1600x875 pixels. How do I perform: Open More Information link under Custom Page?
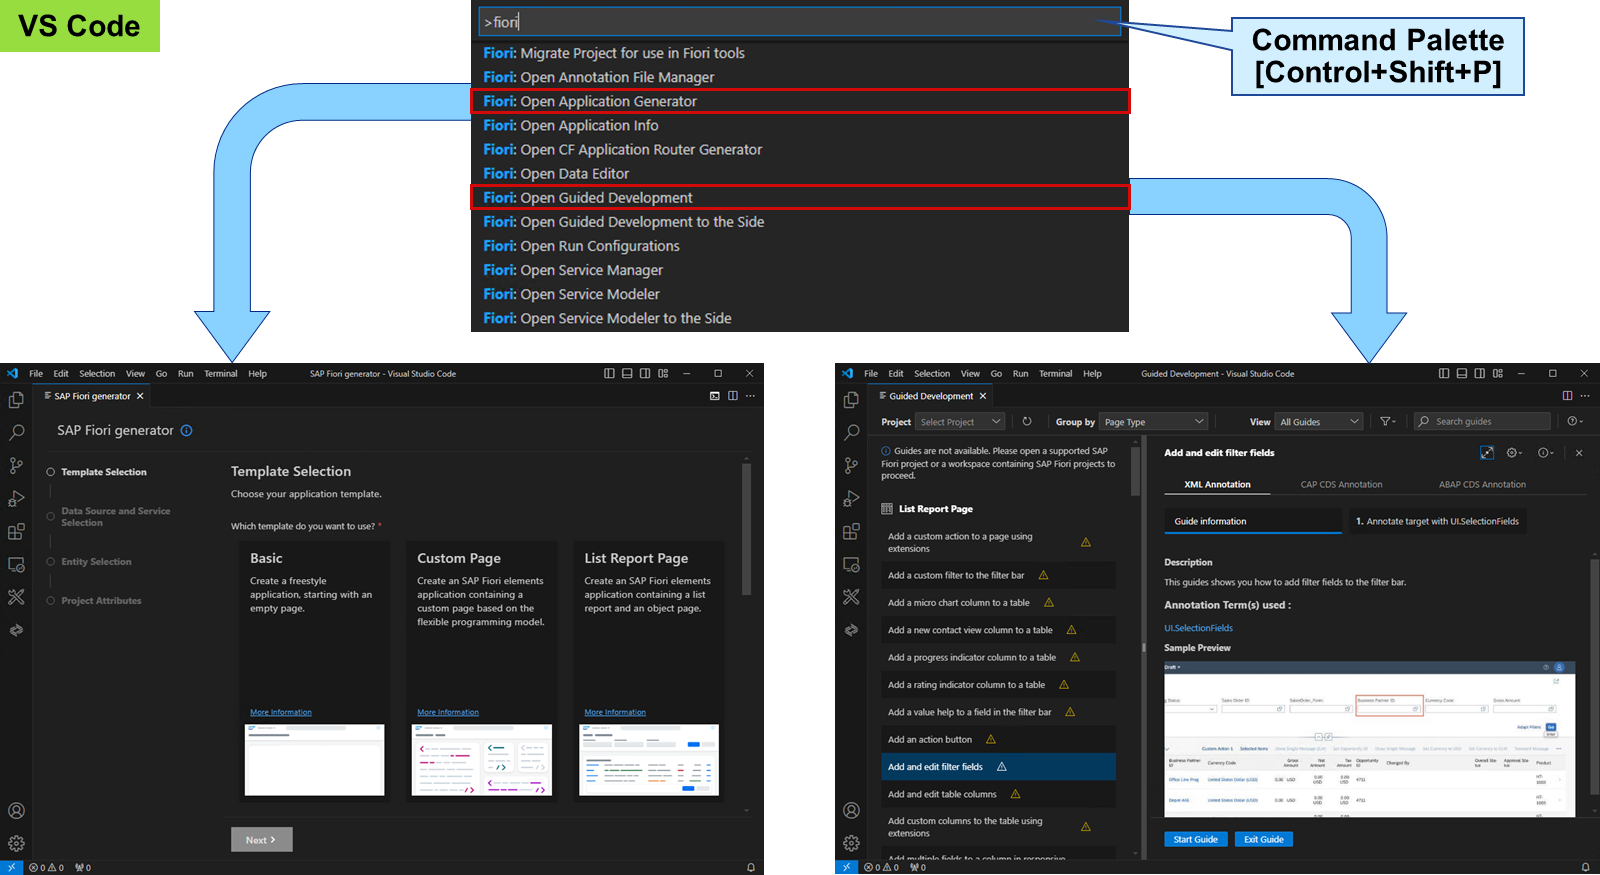[x=448, y=713]
